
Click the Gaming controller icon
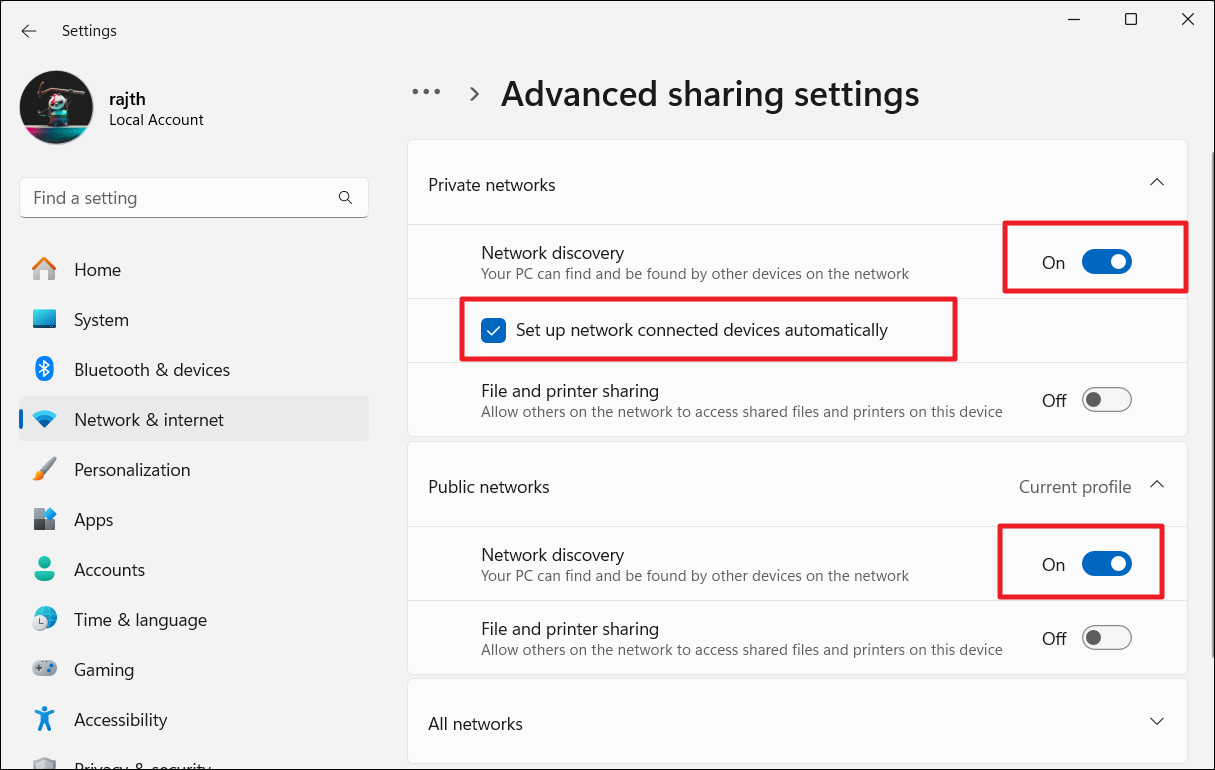click(44, 670)
